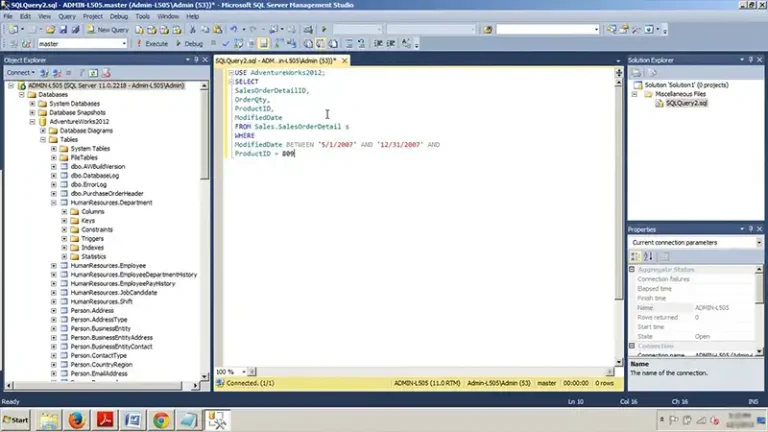This screenshot has height=432, width=768.
Task: Toggle auto-hide pin on Properties panel
Action: [x=750, y=229]
